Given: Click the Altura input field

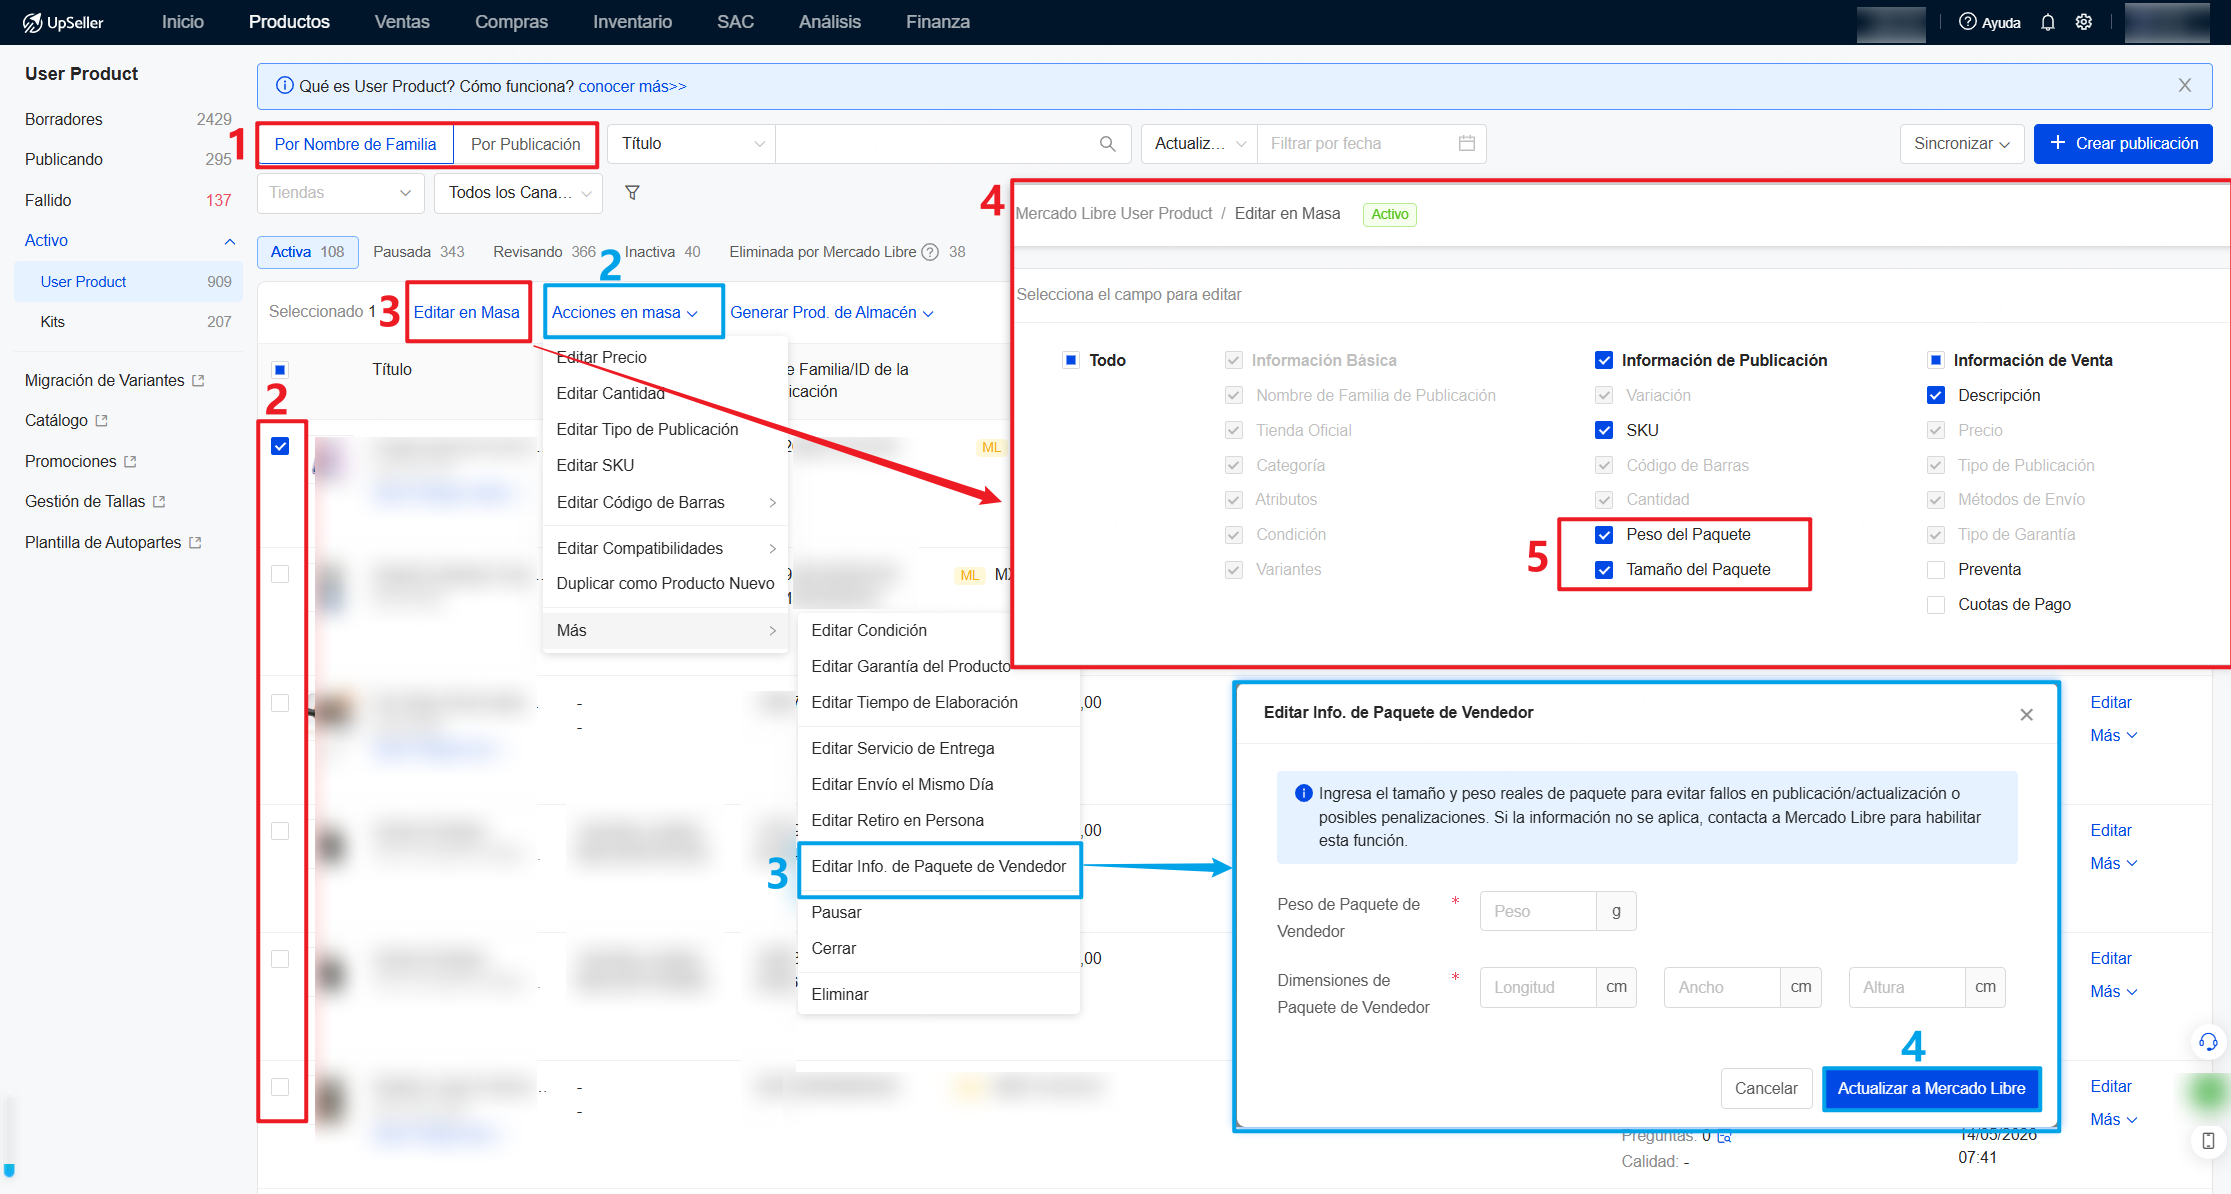Looking at the screenshot, I should click(1907, 987).
